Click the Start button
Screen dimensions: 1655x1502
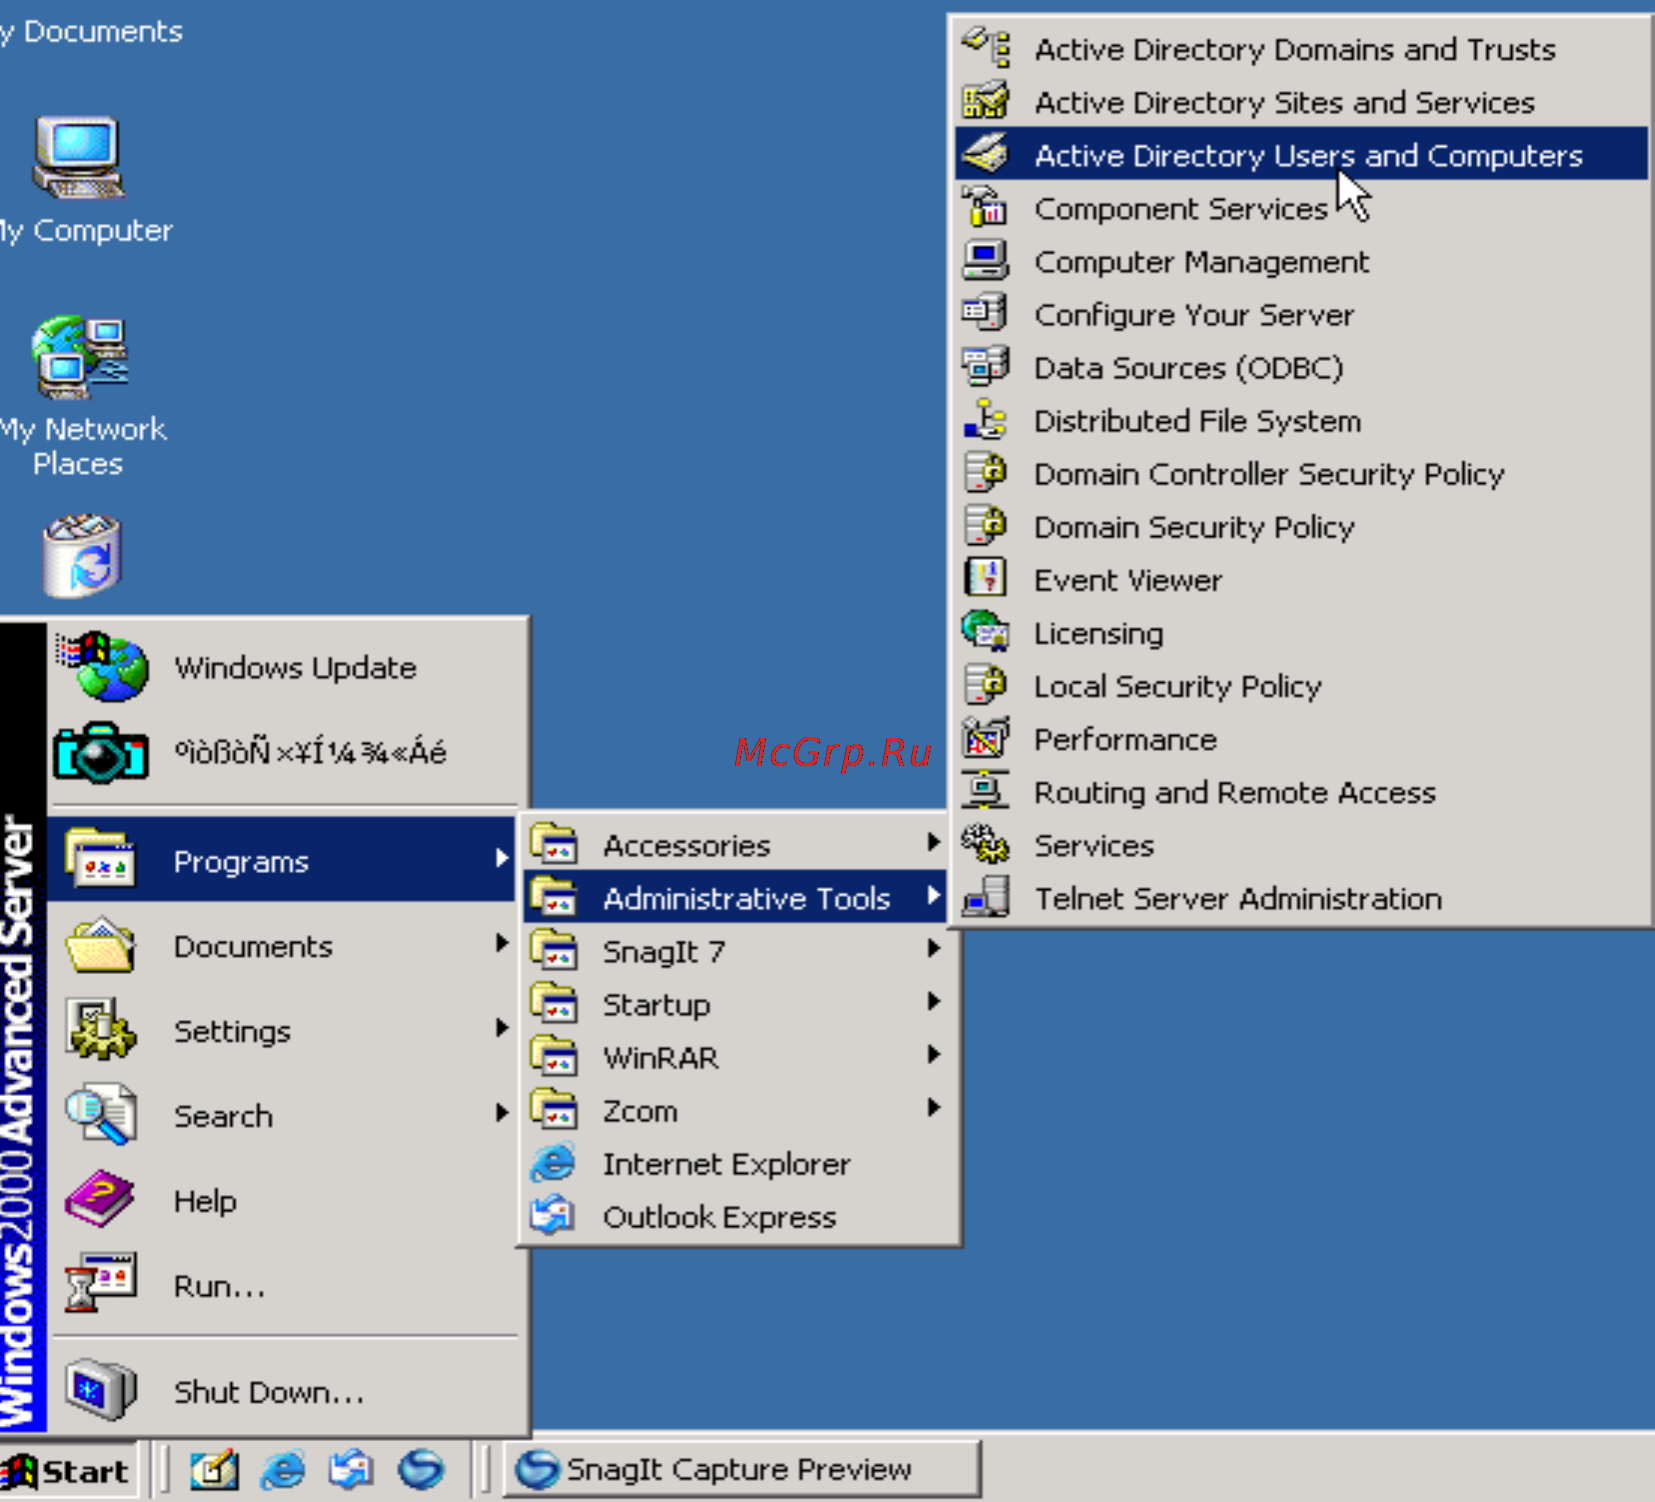tap(68, 1470)
